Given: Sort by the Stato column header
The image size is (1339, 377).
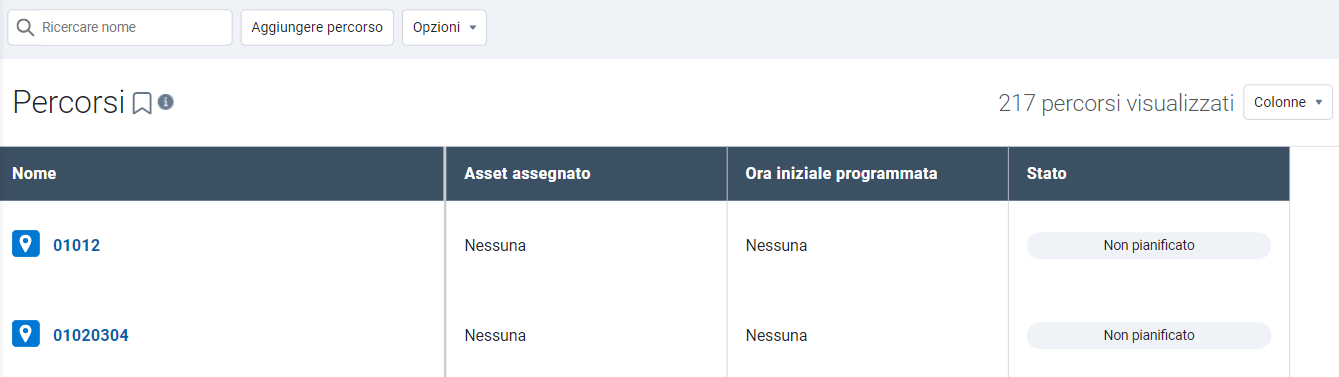Looking at the screenshot, I should click(x=1047, y=173).
